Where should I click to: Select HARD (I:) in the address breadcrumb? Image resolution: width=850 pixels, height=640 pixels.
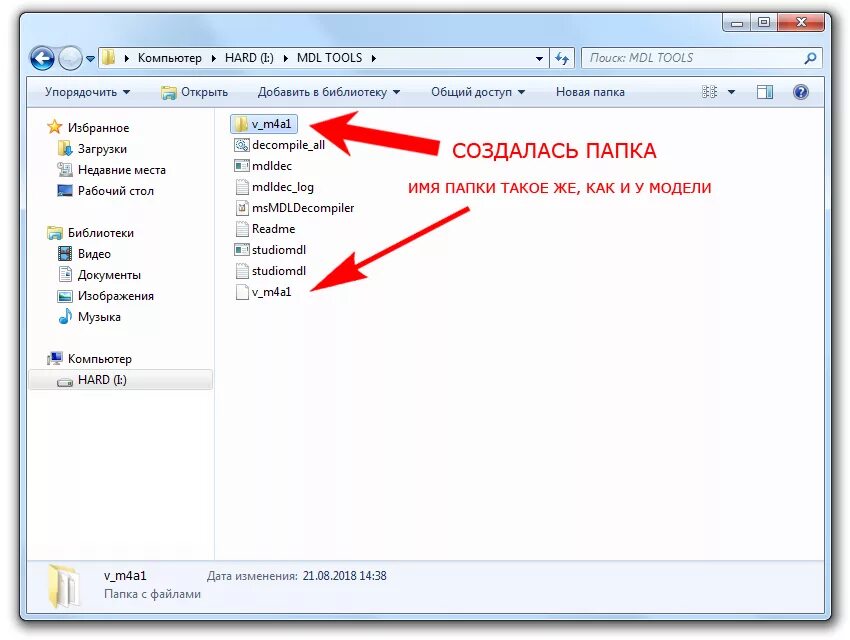click(x=249, y=58)
